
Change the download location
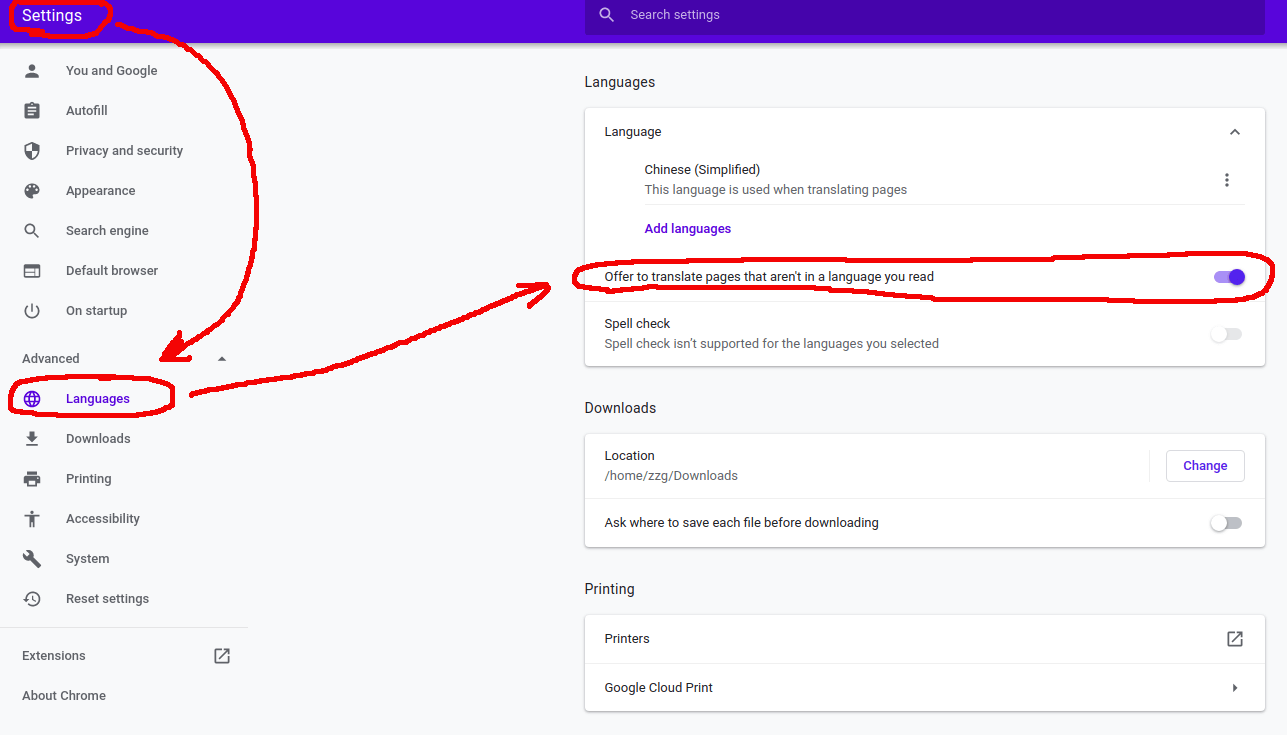coord(1204,465)
